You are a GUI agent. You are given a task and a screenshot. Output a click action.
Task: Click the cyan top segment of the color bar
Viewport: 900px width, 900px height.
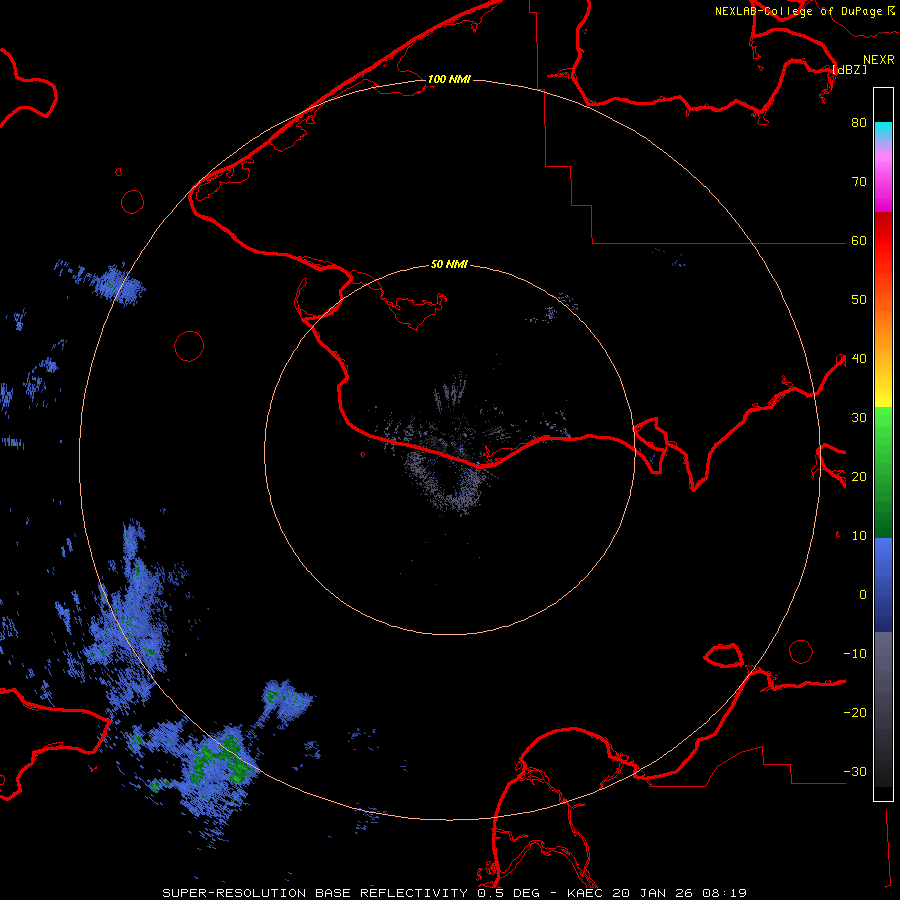pos(883,130)
